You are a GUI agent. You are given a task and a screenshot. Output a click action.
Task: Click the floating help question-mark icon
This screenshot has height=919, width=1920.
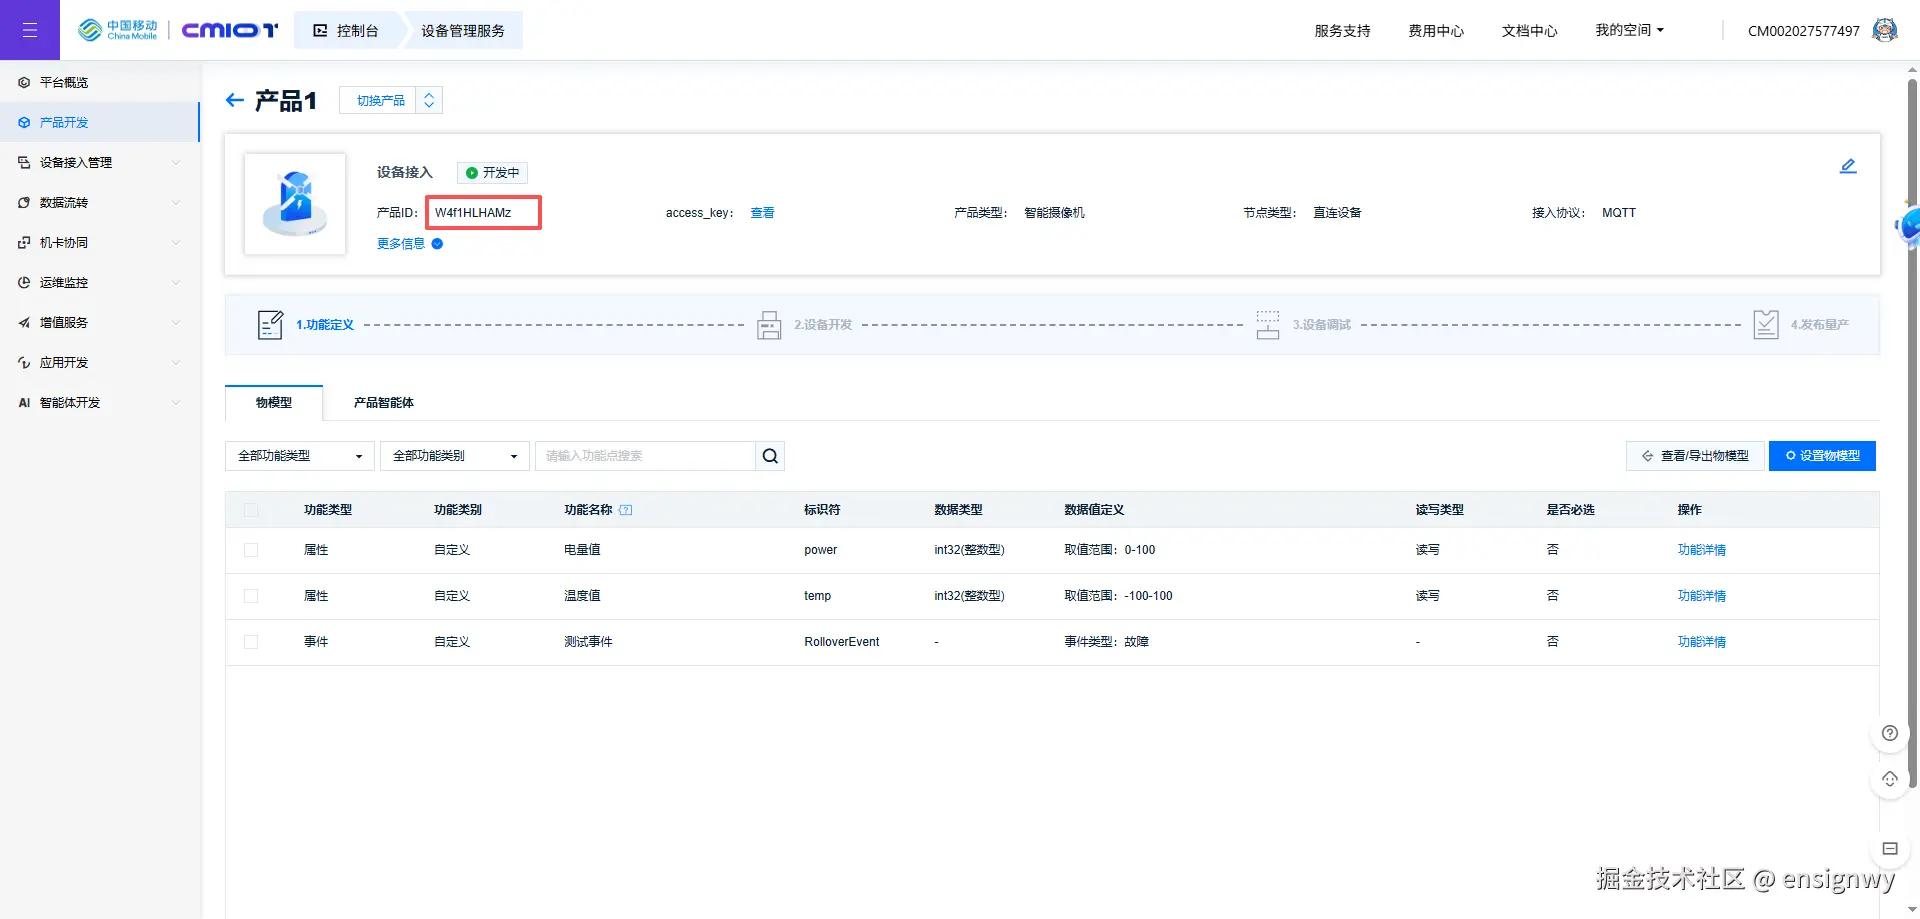point(1890,733)
